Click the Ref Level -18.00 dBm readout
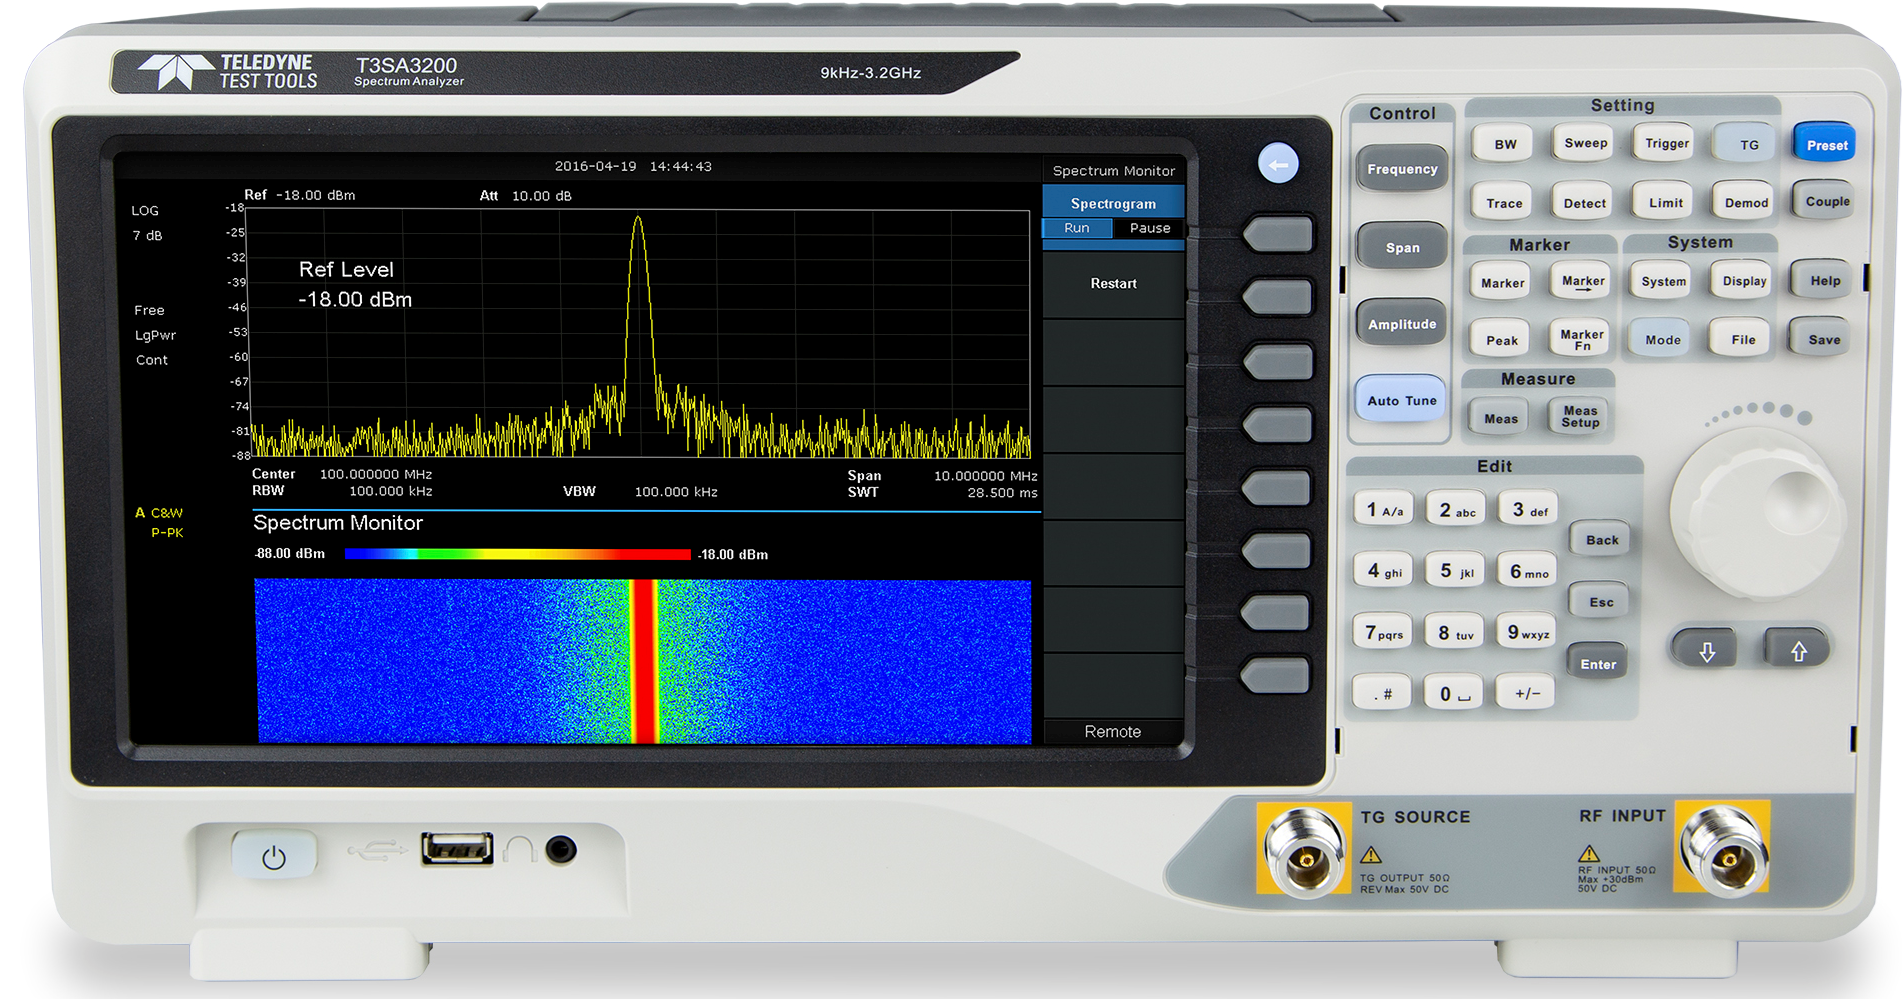Screen dimensions: 1902x999 pos(355,285)
